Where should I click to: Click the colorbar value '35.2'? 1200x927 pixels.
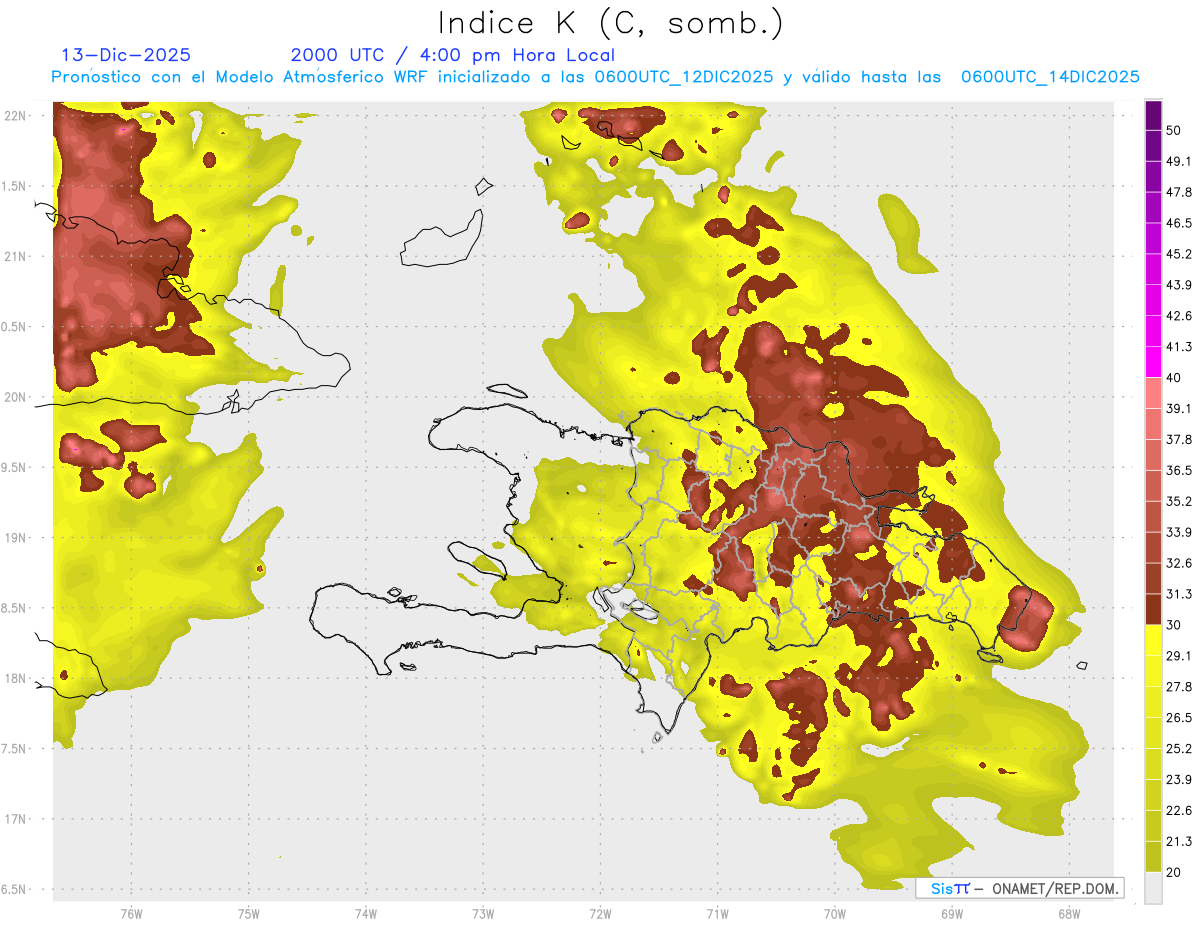[1179, 501]
